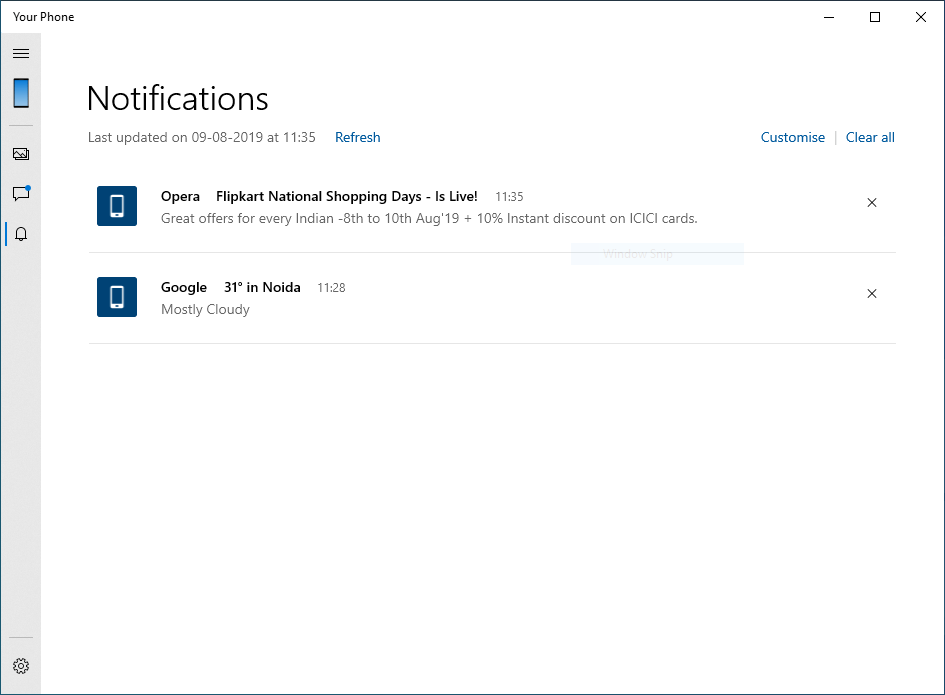Click the Google notification's phone app icon
This screenshot has height=695, width=945.
point(117,297)
